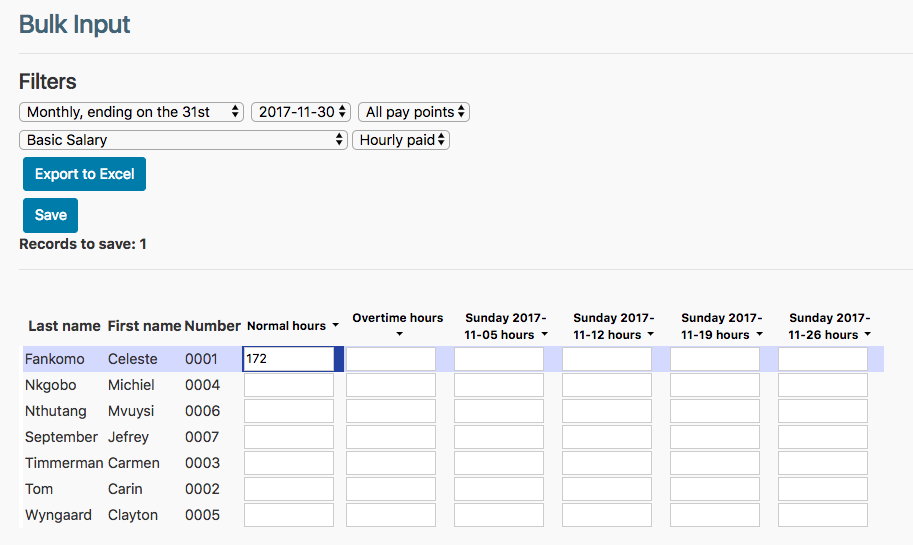Click Normal hours field for Fankomo Celeste
The image size is (913, 545).
tap(288, 359)
